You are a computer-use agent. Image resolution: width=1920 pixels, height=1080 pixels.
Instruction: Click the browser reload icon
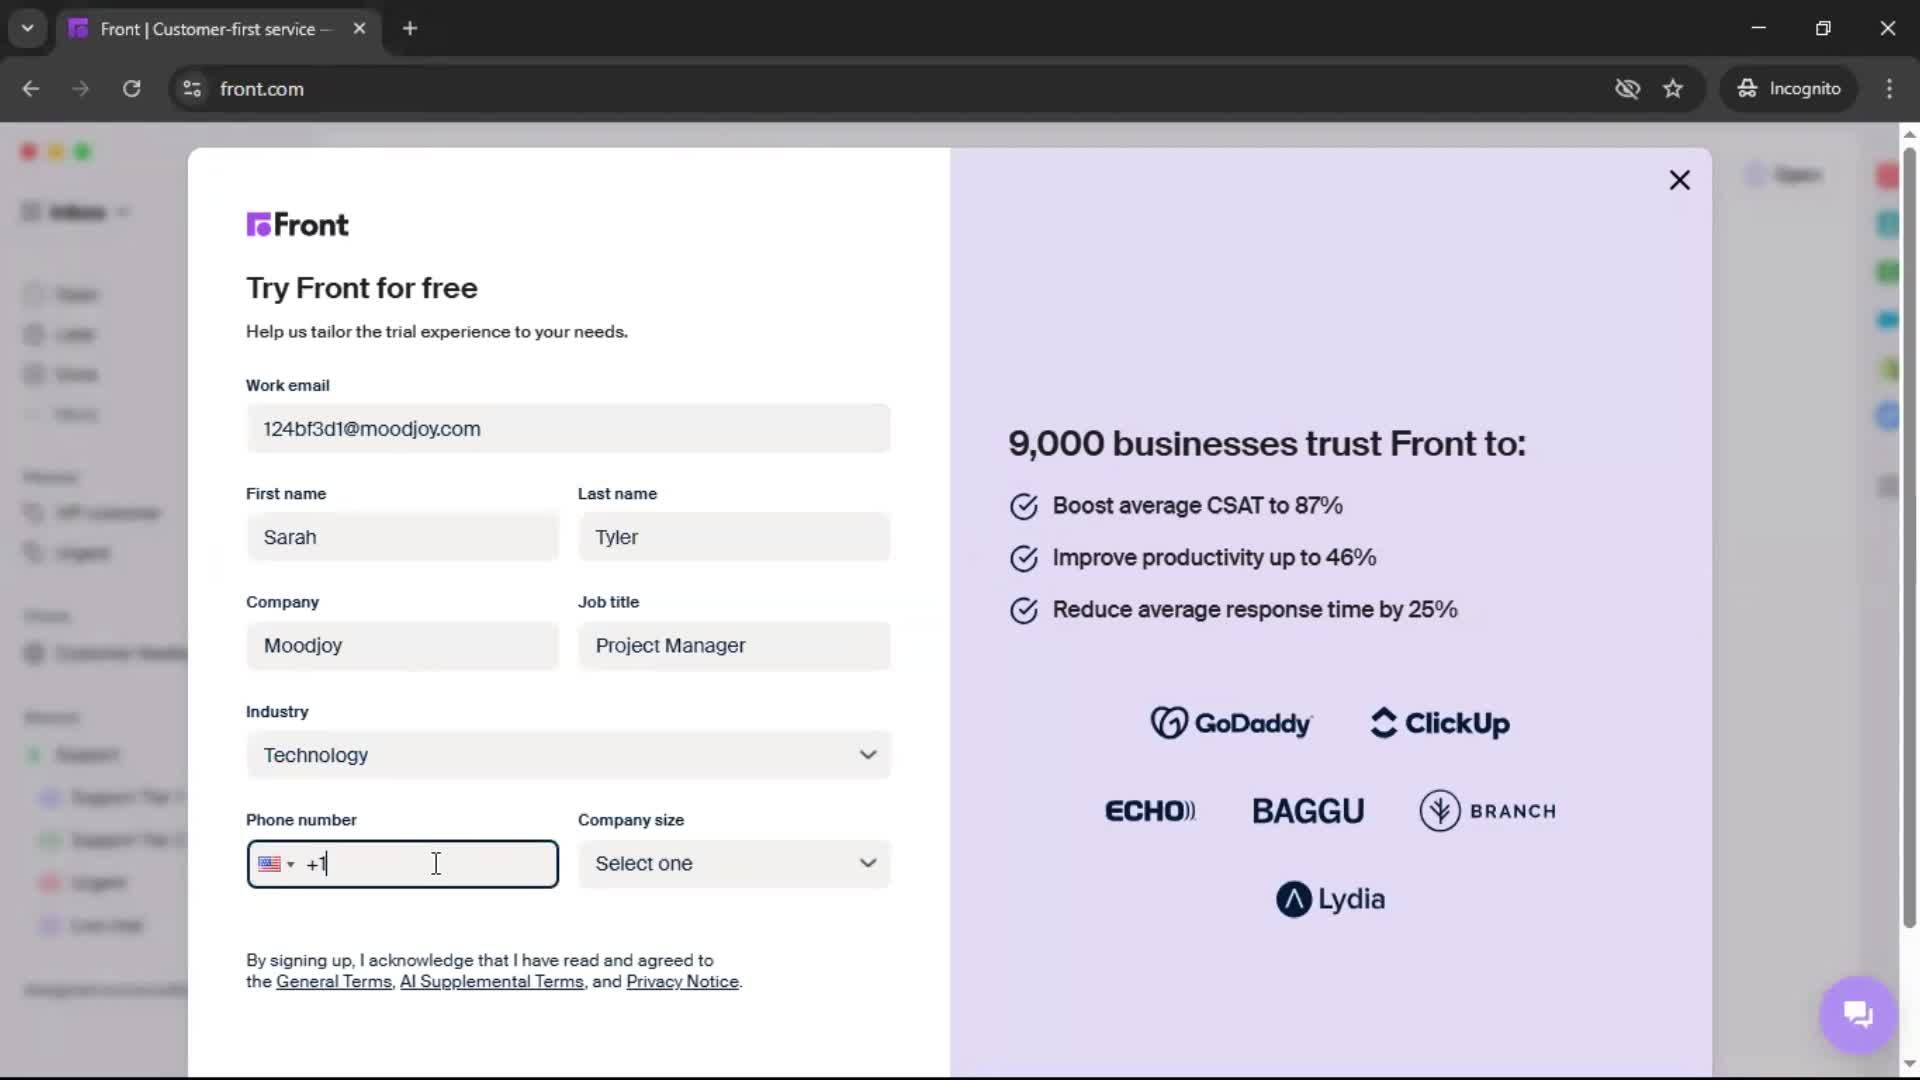tap(131, 89)
